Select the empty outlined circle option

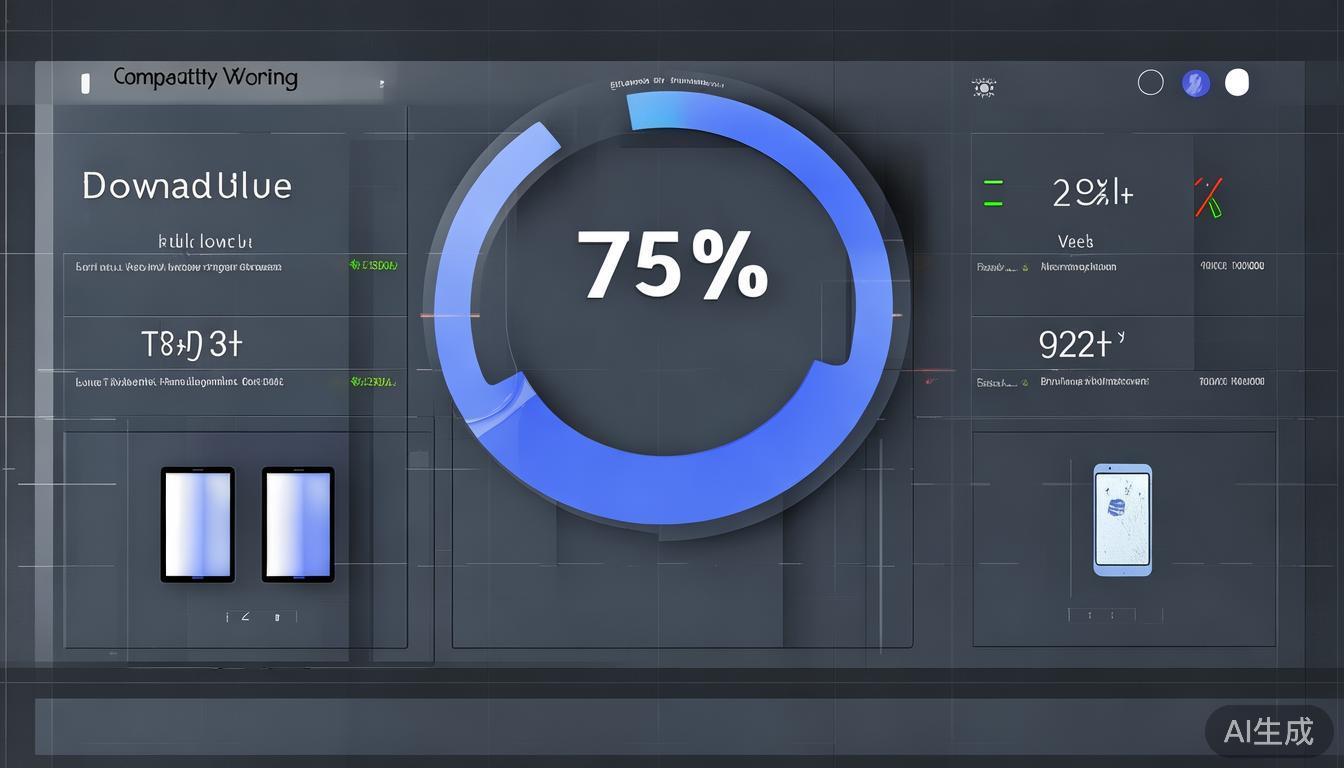tap(1151, 83)
